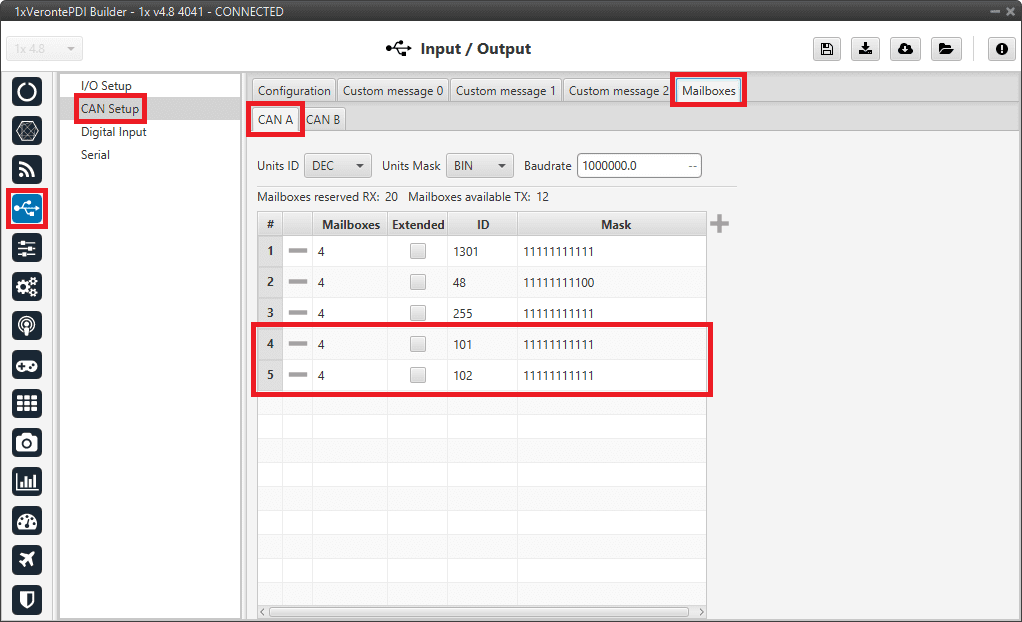Open the Units ID dropdown
The width and height of the screenshot is (1022, 622).
pyautogui.click(x=339, y=165)
